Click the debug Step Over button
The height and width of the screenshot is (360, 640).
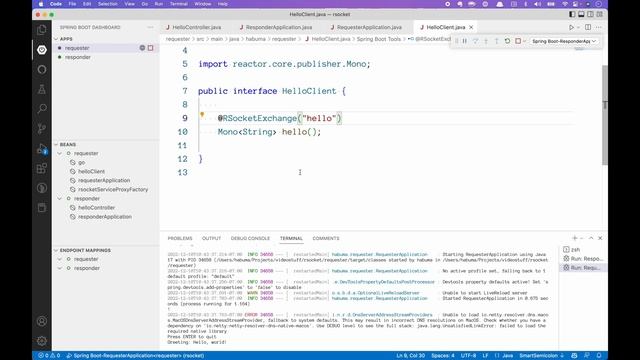pyautogui.click(x=475, y=41)
